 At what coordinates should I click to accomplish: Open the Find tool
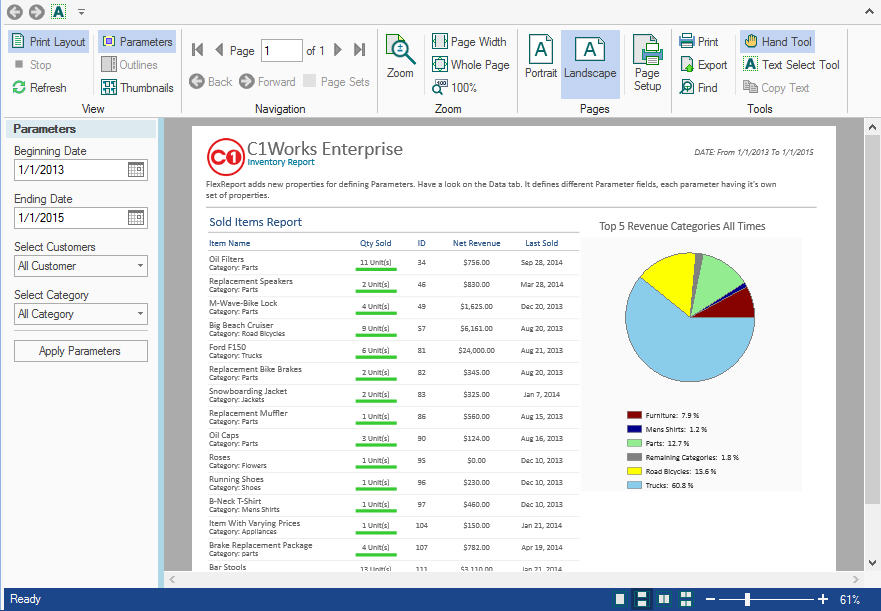pos(698,88)
